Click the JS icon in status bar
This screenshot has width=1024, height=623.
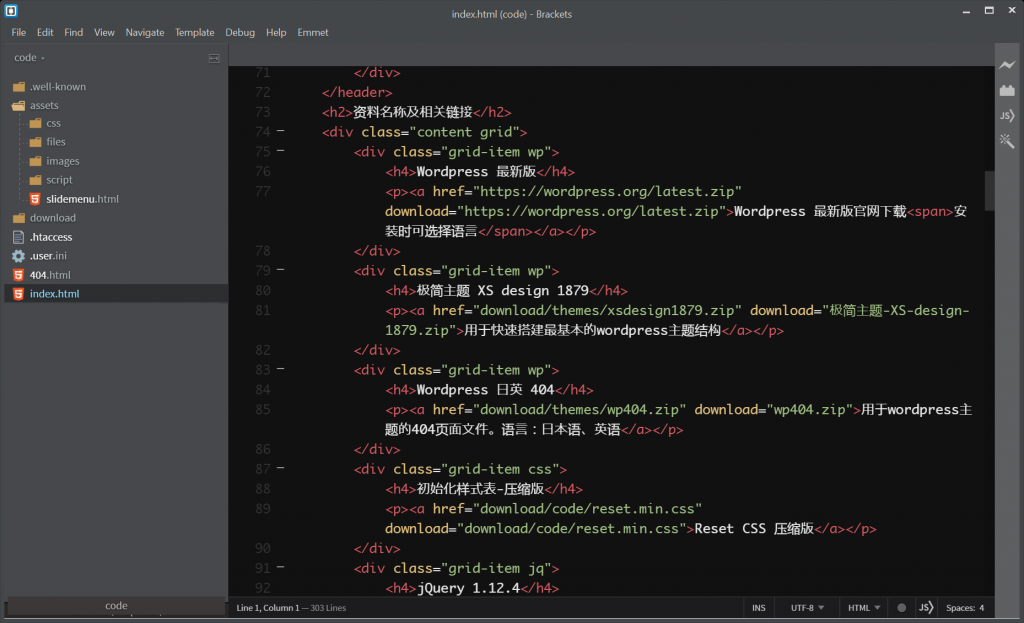(x=926, y=607)
